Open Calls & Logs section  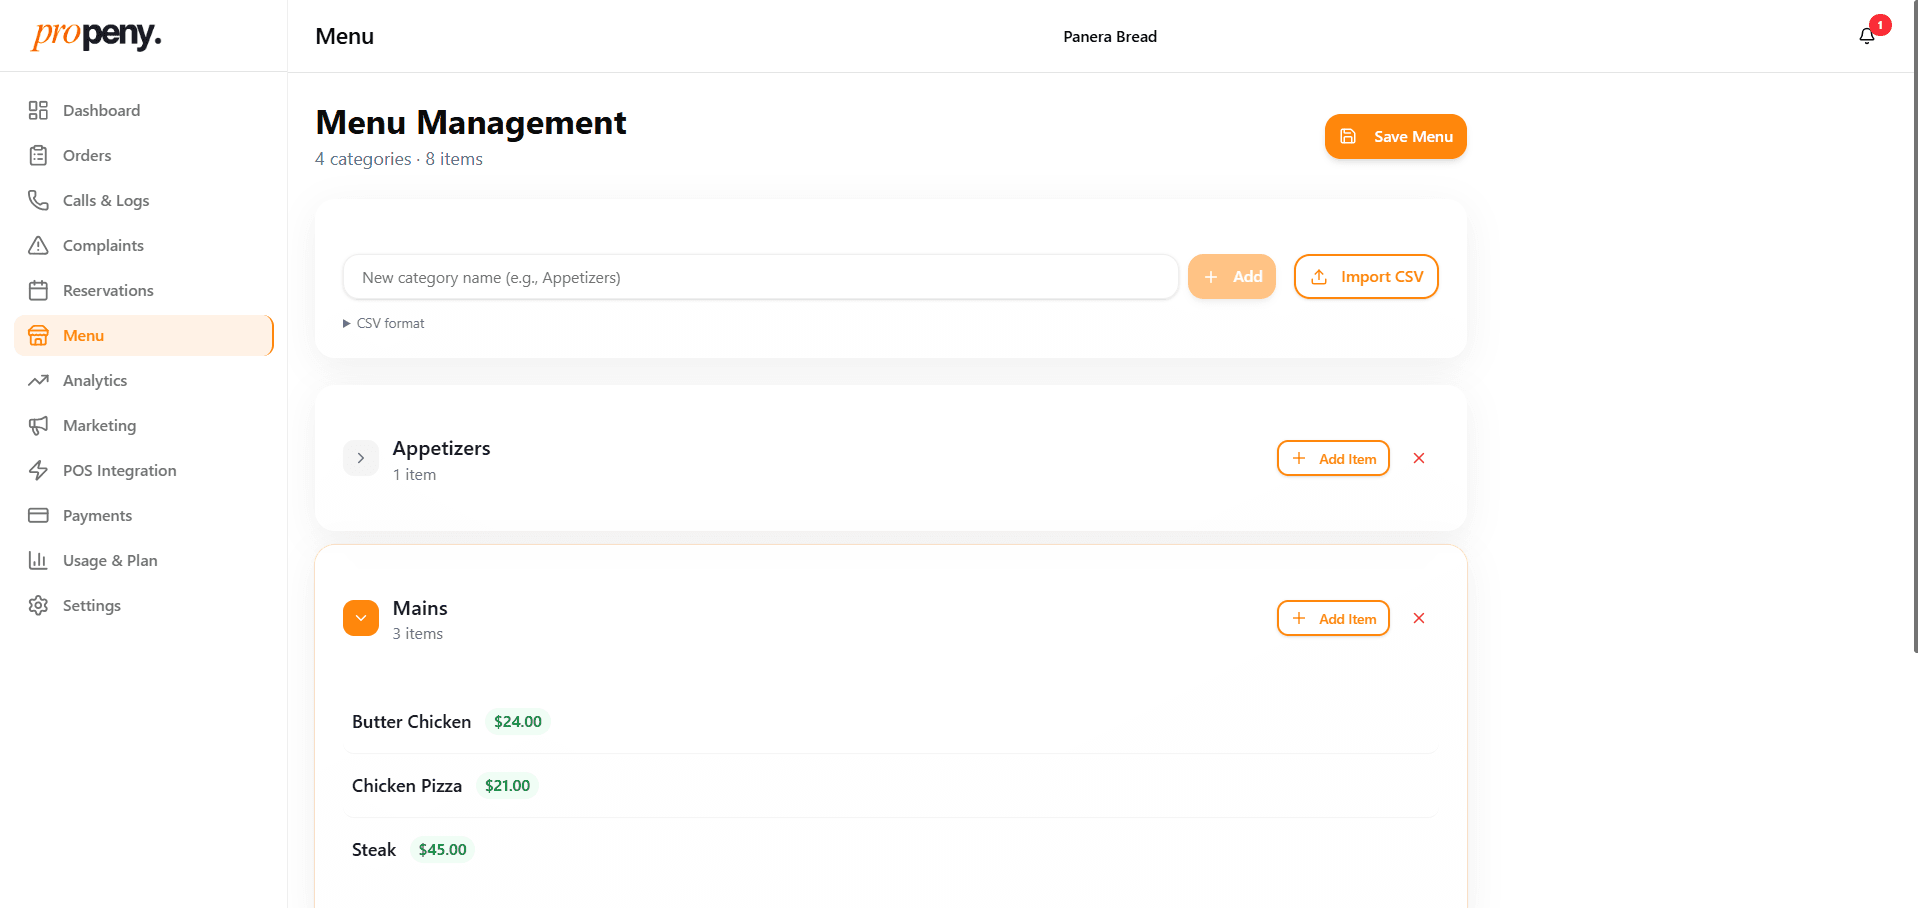click(x=143, y=200)
